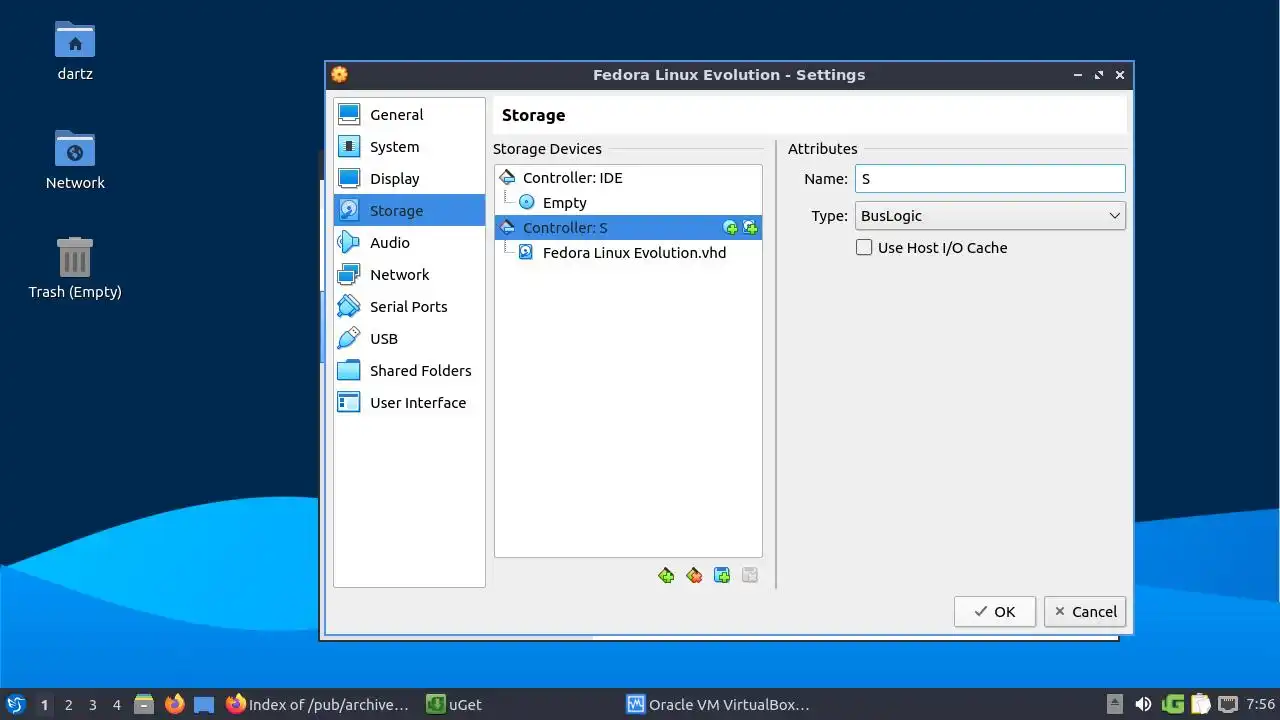Open the application menu start button
1280x720 pixels.
[15, 704]
